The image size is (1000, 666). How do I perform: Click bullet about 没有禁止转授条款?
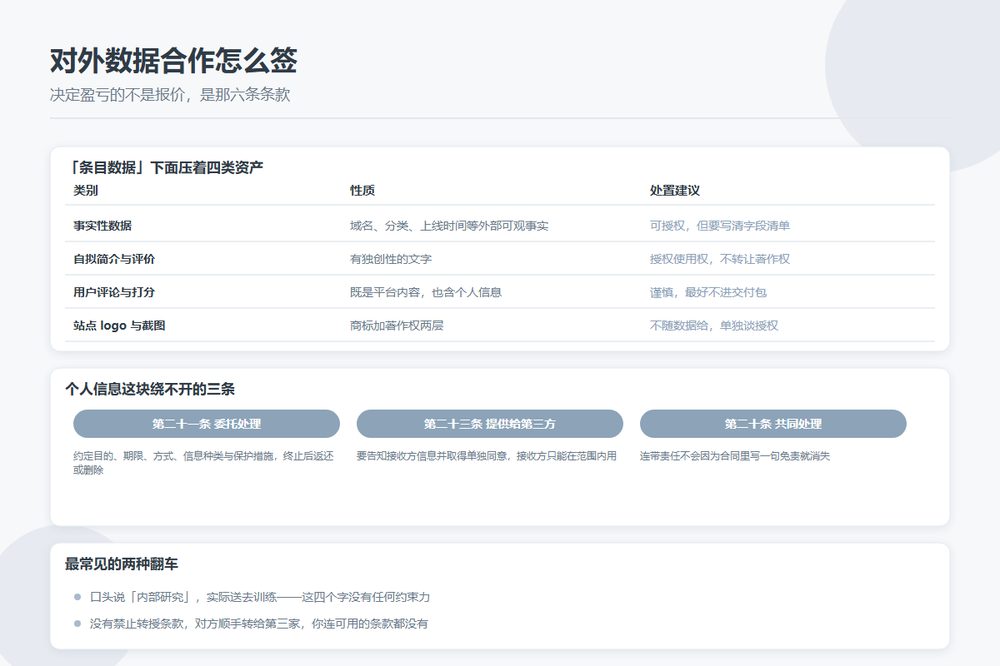click(x=258, y=623)
